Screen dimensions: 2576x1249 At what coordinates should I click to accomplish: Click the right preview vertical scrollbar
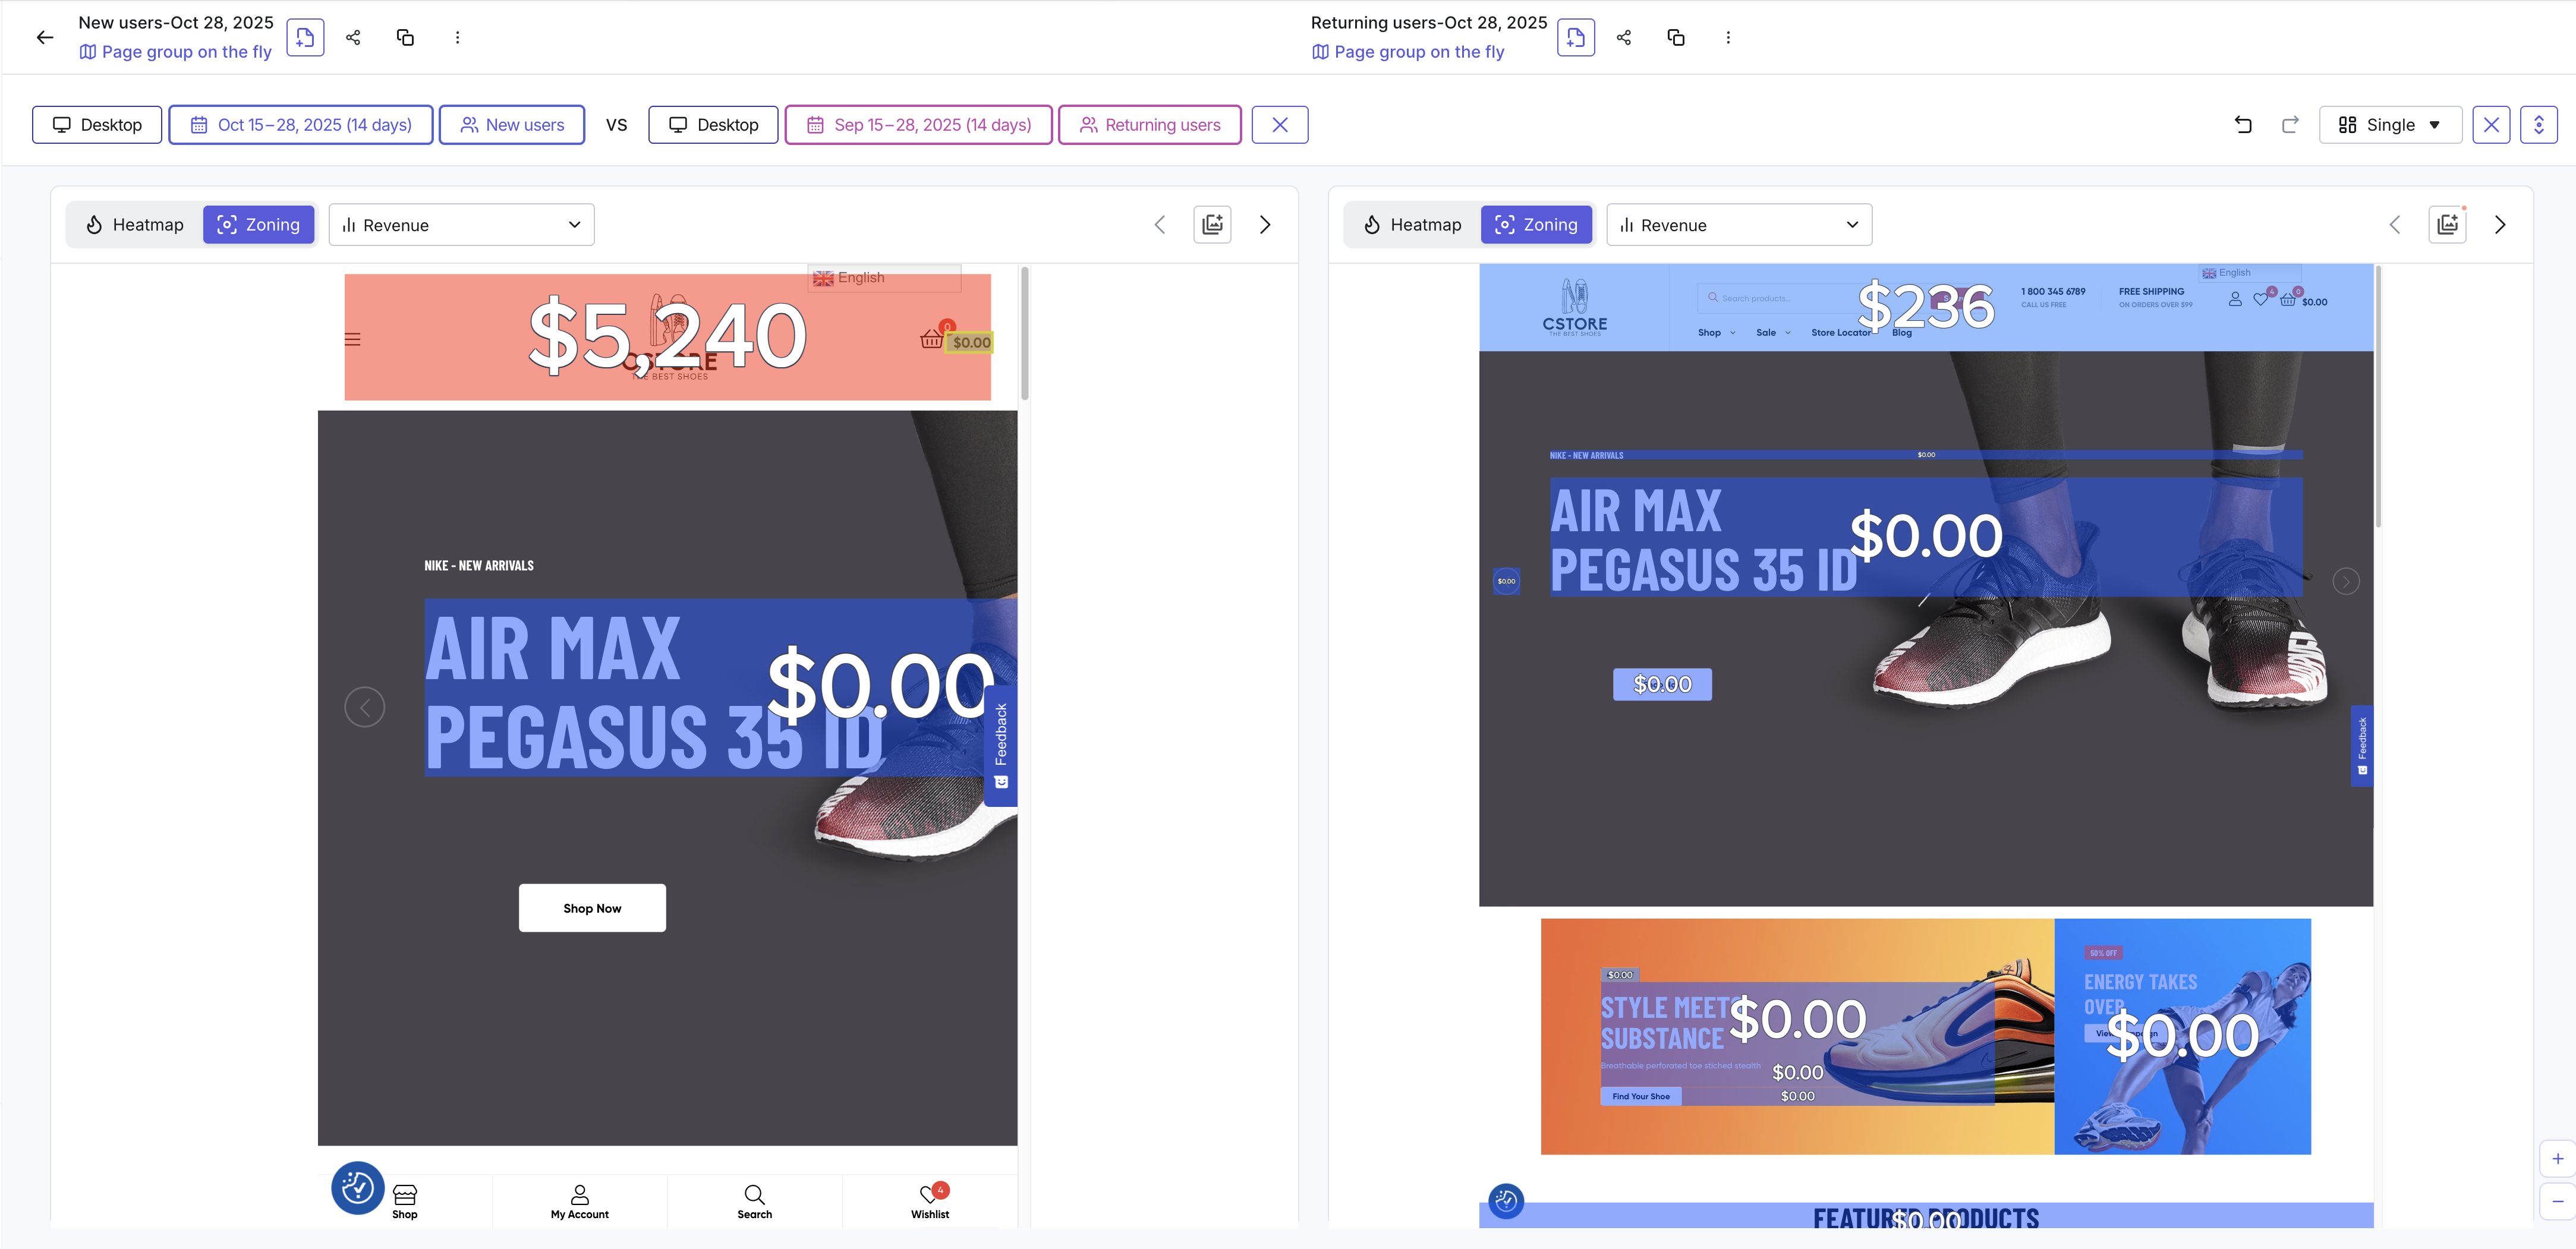coord(2378,396)
